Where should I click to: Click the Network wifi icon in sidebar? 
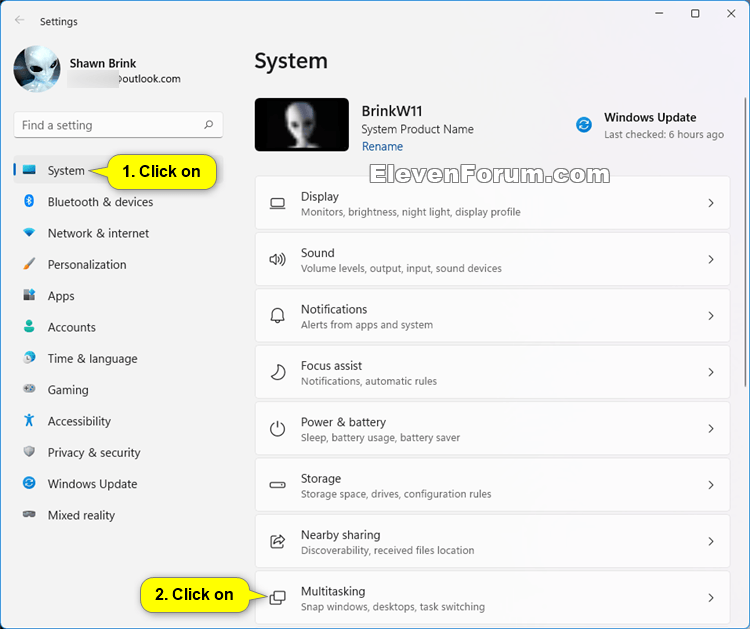coord(29,232)
